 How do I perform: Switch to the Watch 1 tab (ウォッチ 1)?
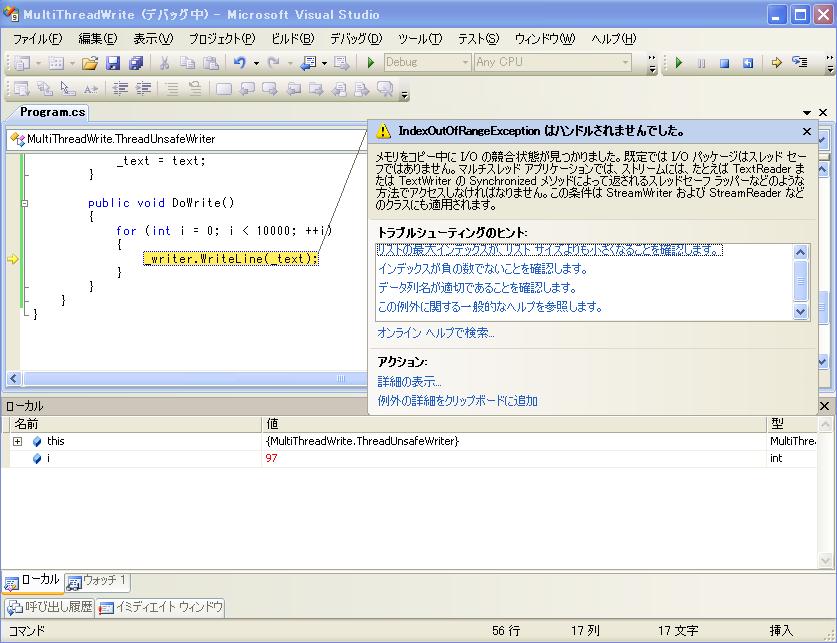[x=97, y=581]
